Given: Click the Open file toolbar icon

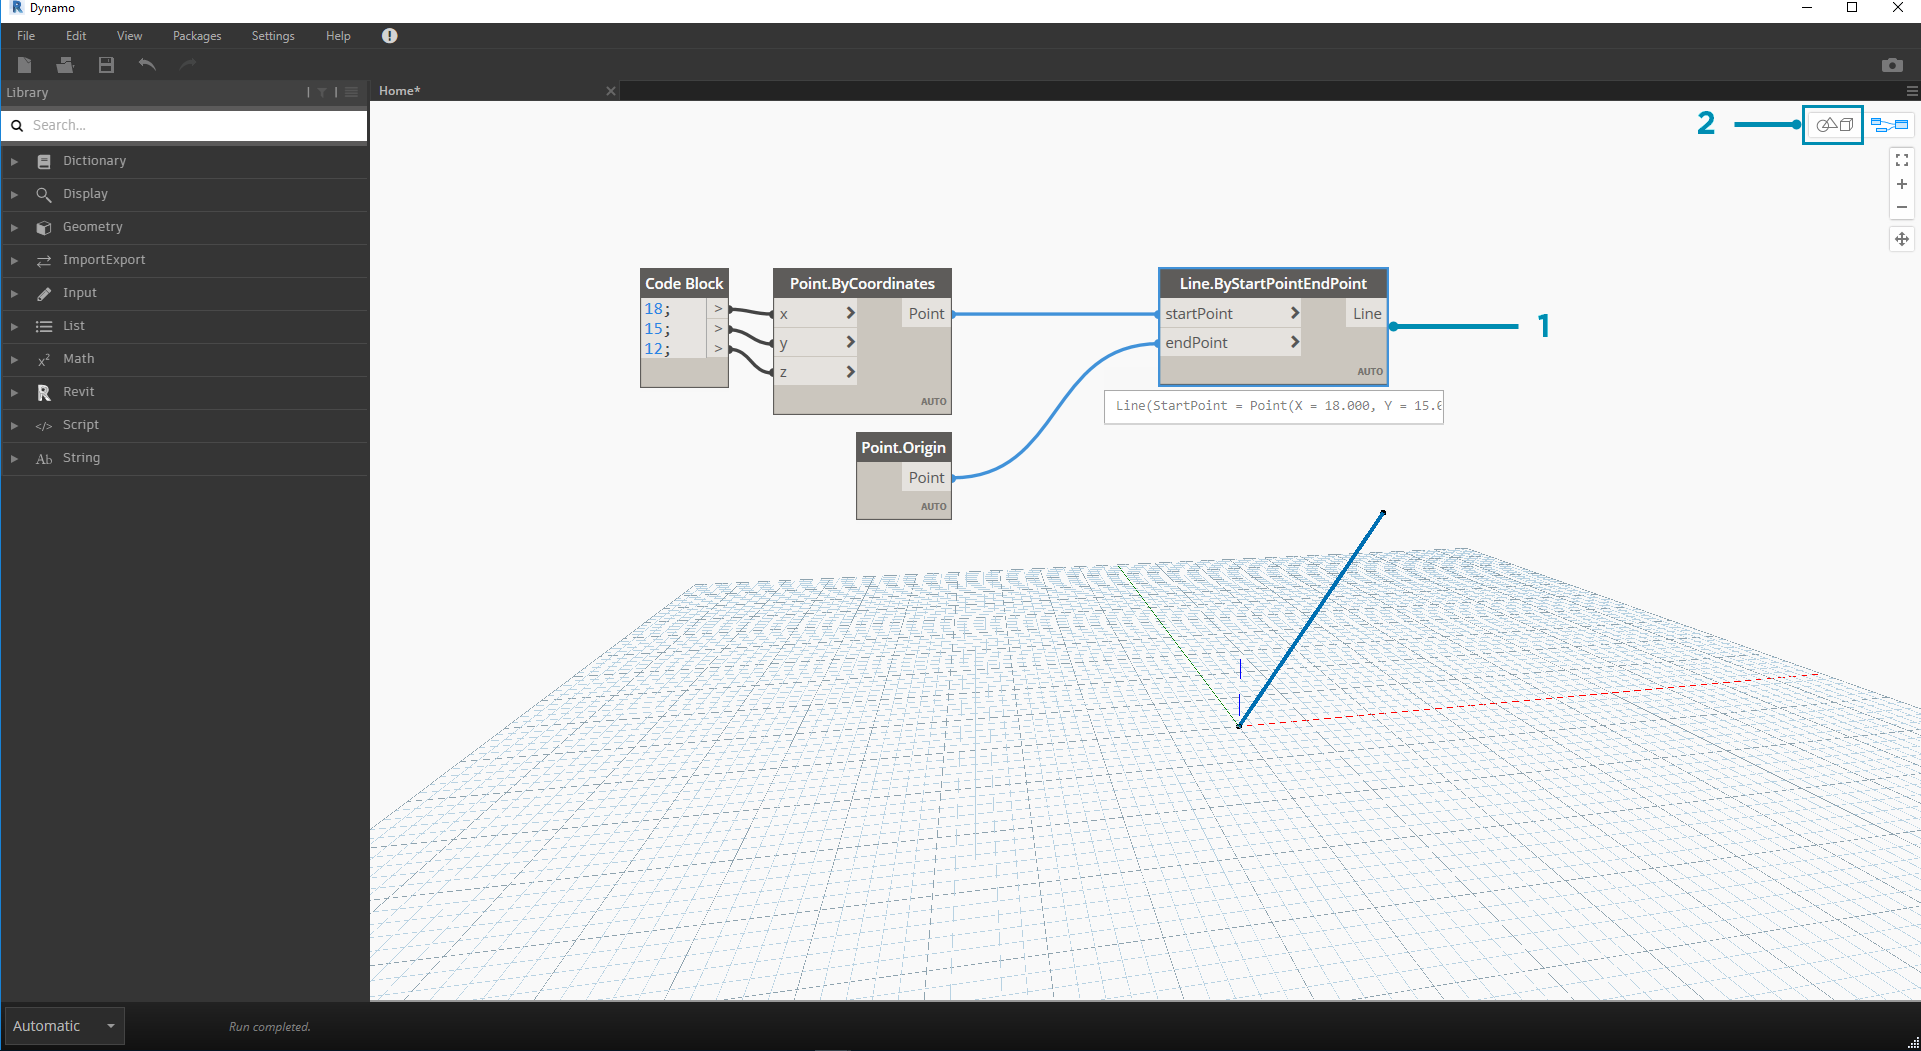Looking at the screenshot, I should [x=65, y=65].
